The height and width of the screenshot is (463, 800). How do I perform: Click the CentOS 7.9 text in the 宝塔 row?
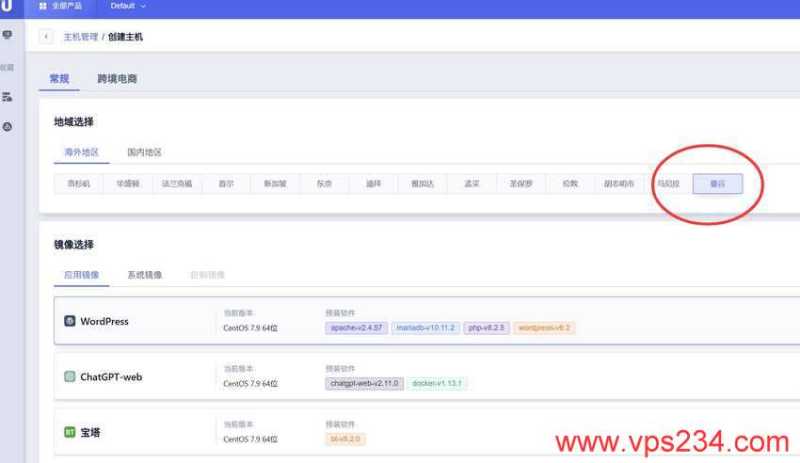250,440
